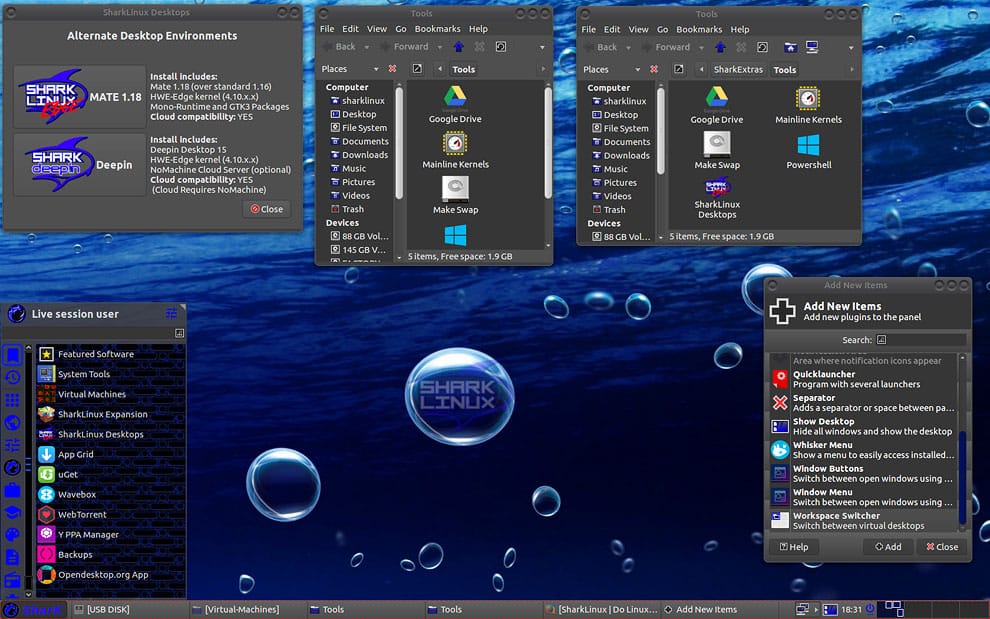
Task: Open Forward history arrow in right Tools window
Action: point(701,48)
